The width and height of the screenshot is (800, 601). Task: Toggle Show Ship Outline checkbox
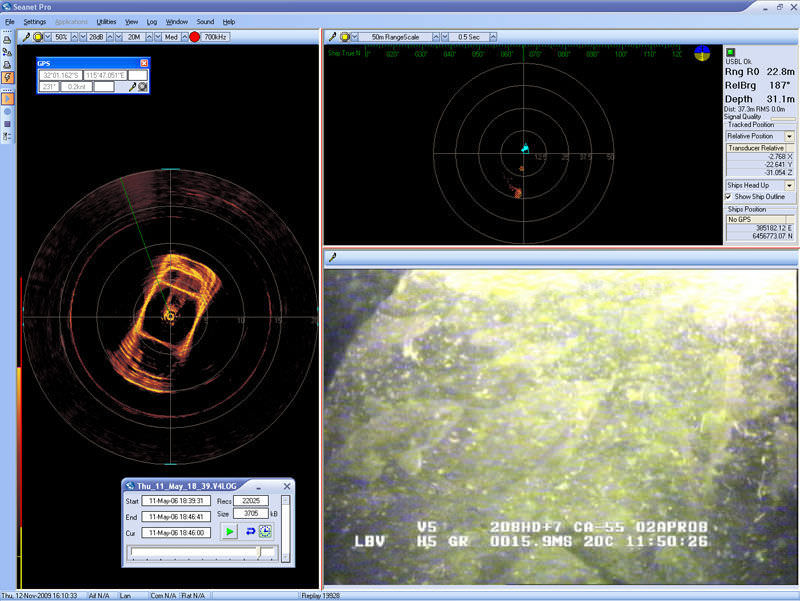tap(729, 196)
